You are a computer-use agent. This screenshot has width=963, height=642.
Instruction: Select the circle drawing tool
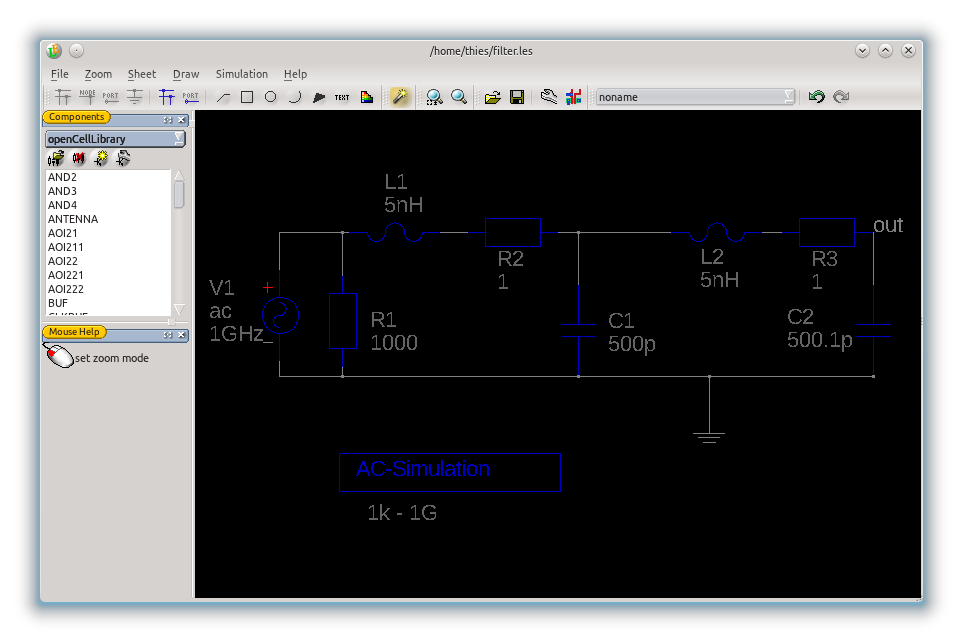pyautogui.click(x=270, y=97)
